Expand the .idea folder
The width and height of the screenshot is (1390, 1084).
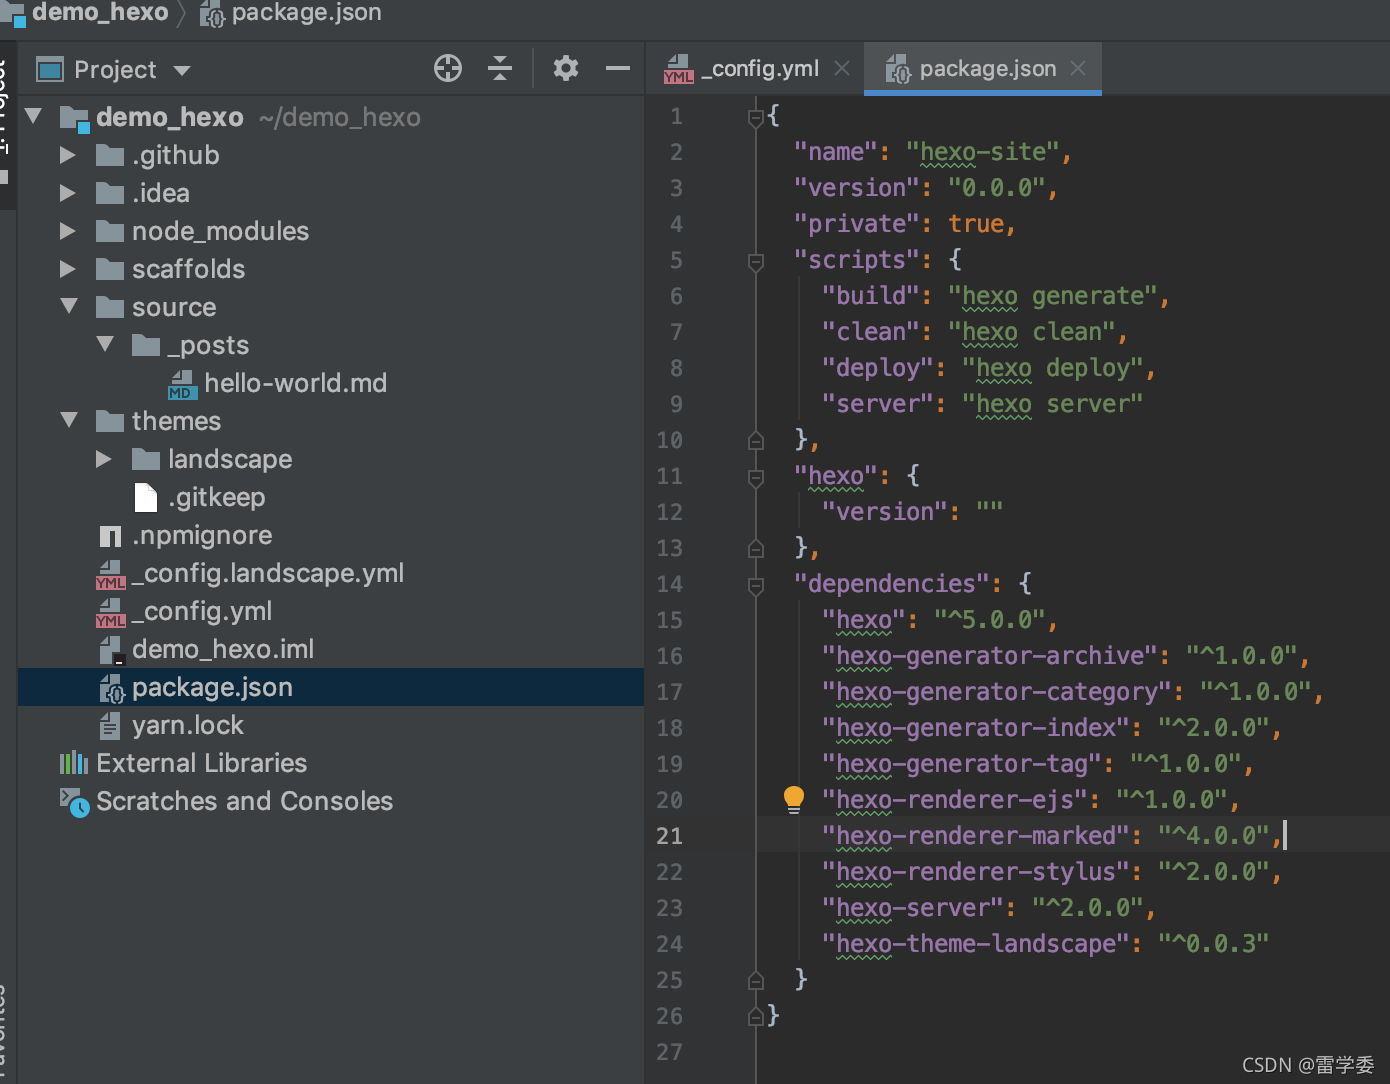67,193
